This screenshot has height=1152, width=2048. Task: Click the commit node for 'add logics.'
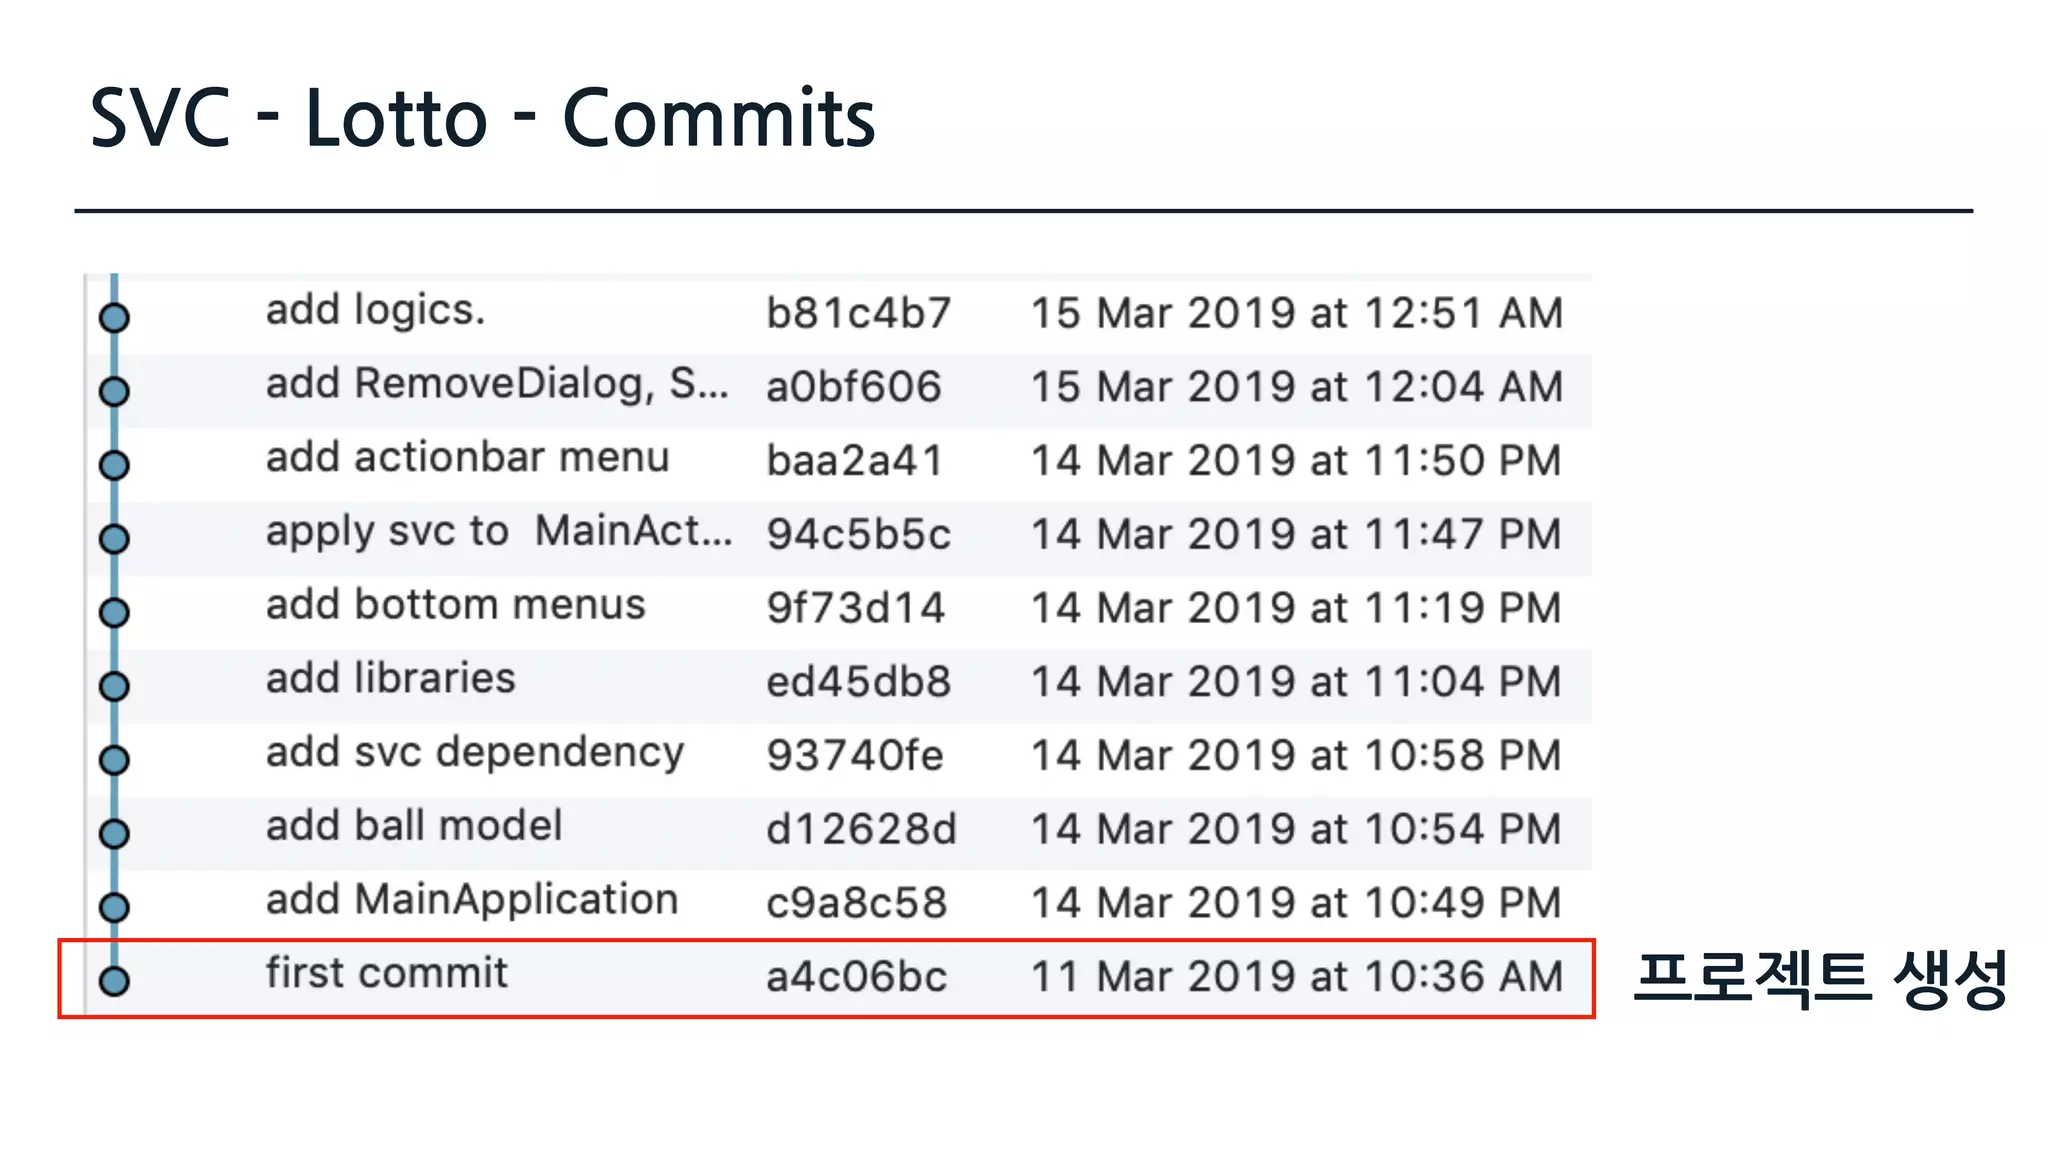[x=114, y=318]
